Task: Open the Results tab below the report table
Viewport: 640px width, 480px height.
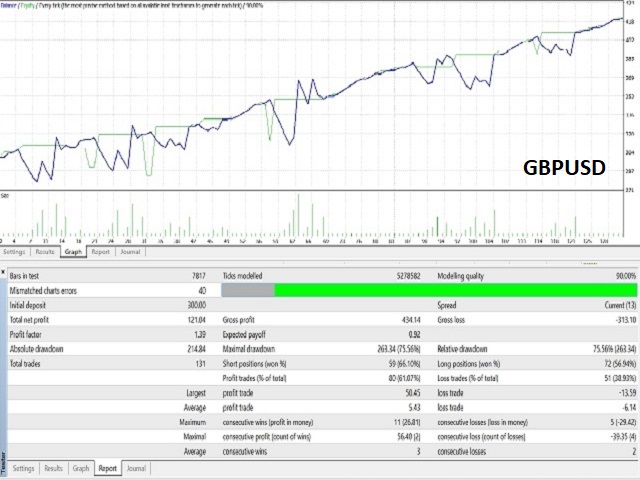Action: click(x=53, y=468)
